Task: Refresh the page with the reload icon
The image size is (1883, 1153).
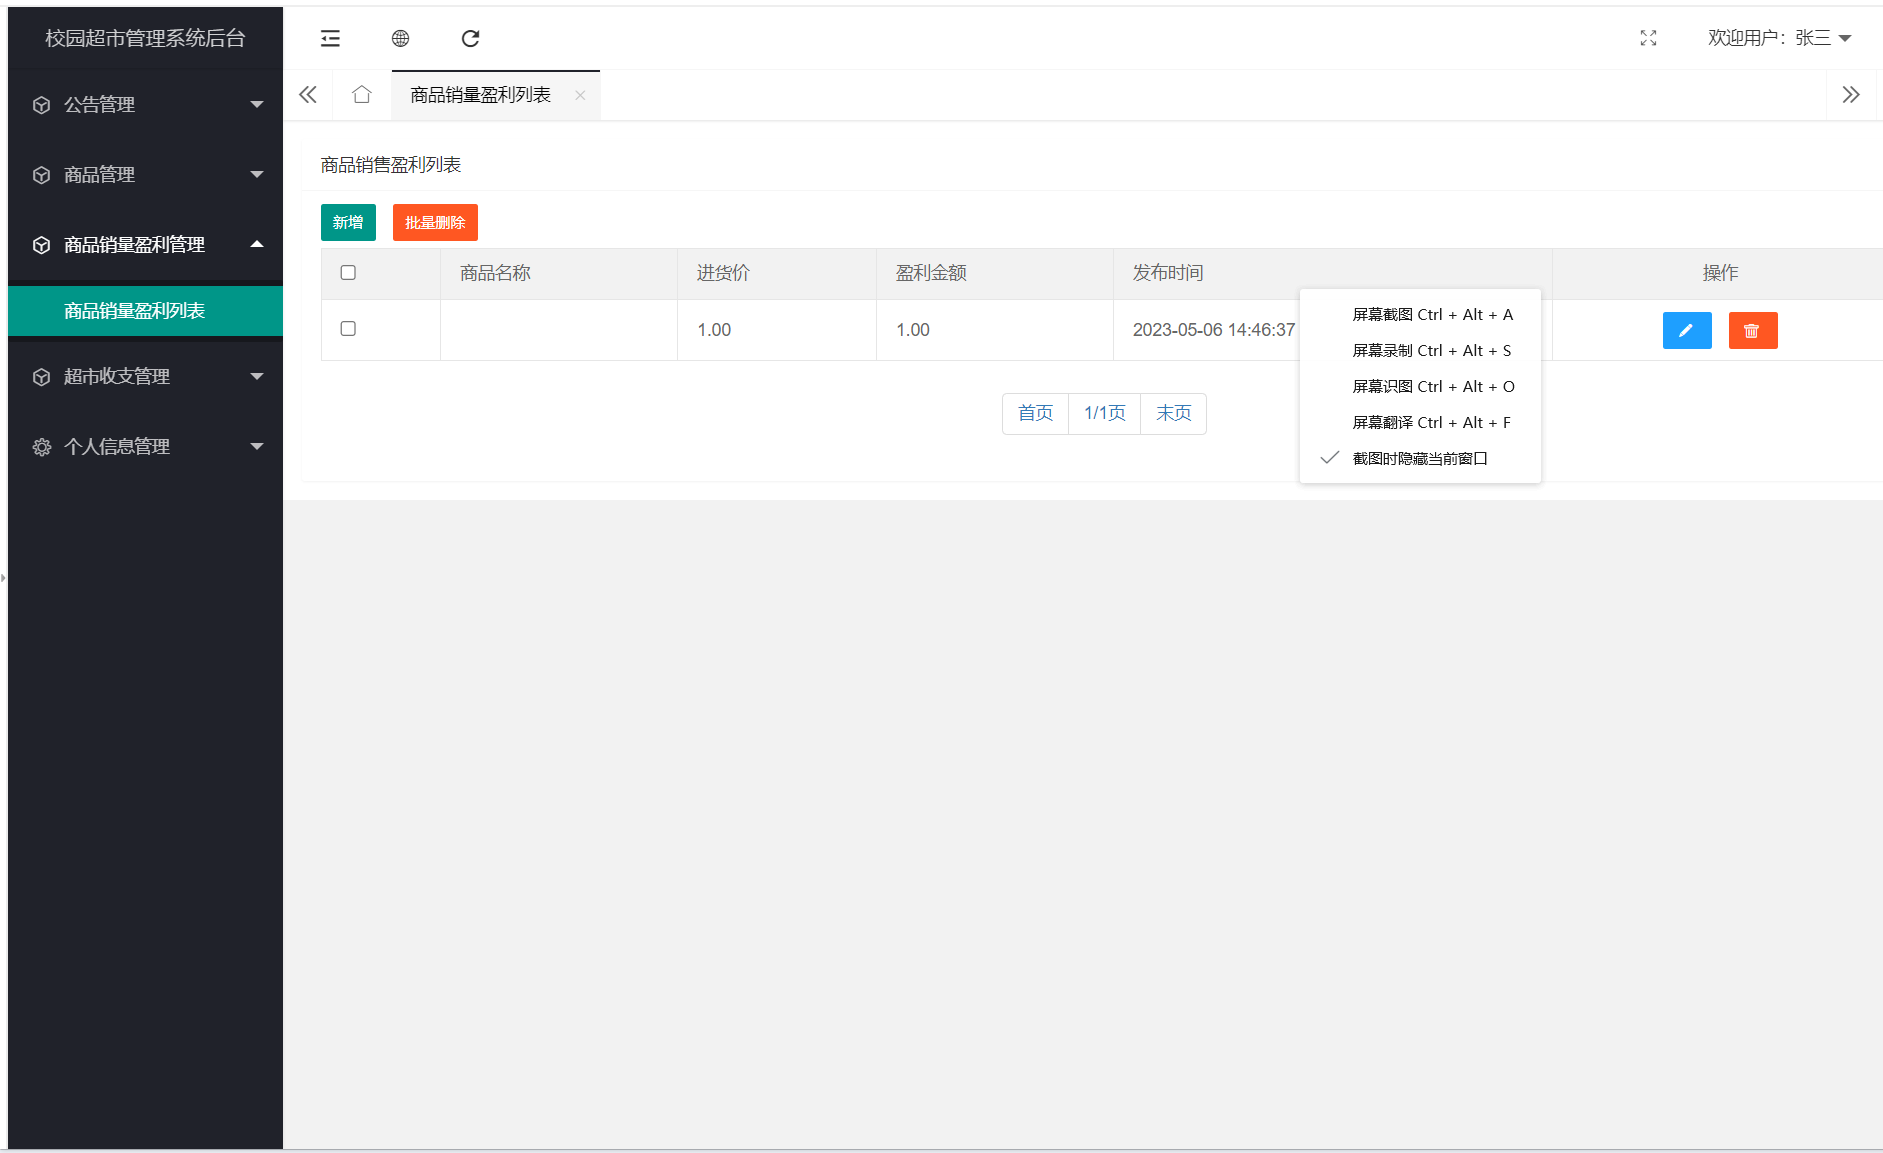Action: pos(470,38)
